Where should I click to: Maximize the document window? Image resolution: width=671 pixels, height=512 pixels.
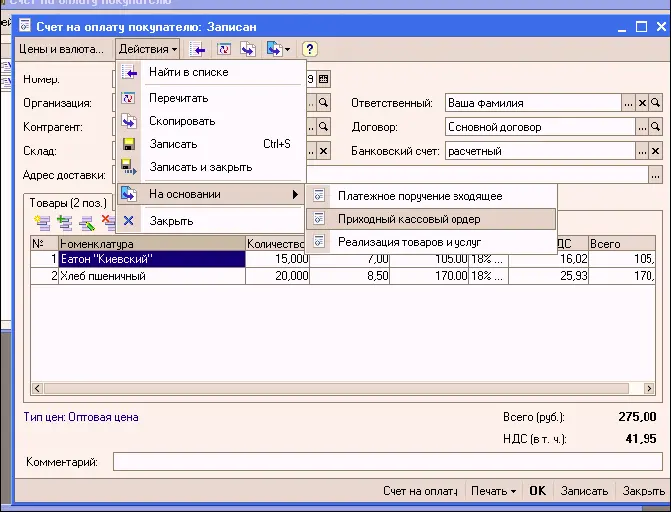(x=641, y=27)
